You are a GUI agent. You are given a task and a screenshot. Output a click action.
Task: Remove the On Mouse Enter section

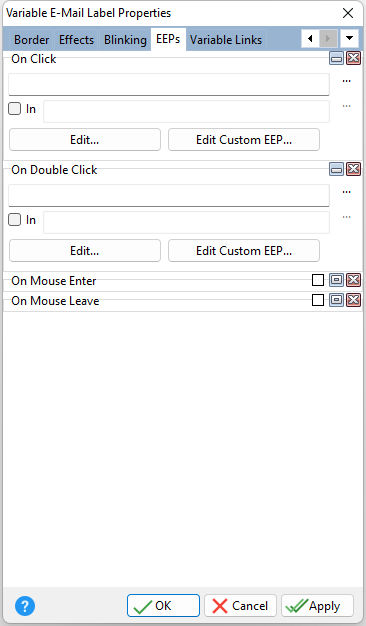(x=353, y=280)
